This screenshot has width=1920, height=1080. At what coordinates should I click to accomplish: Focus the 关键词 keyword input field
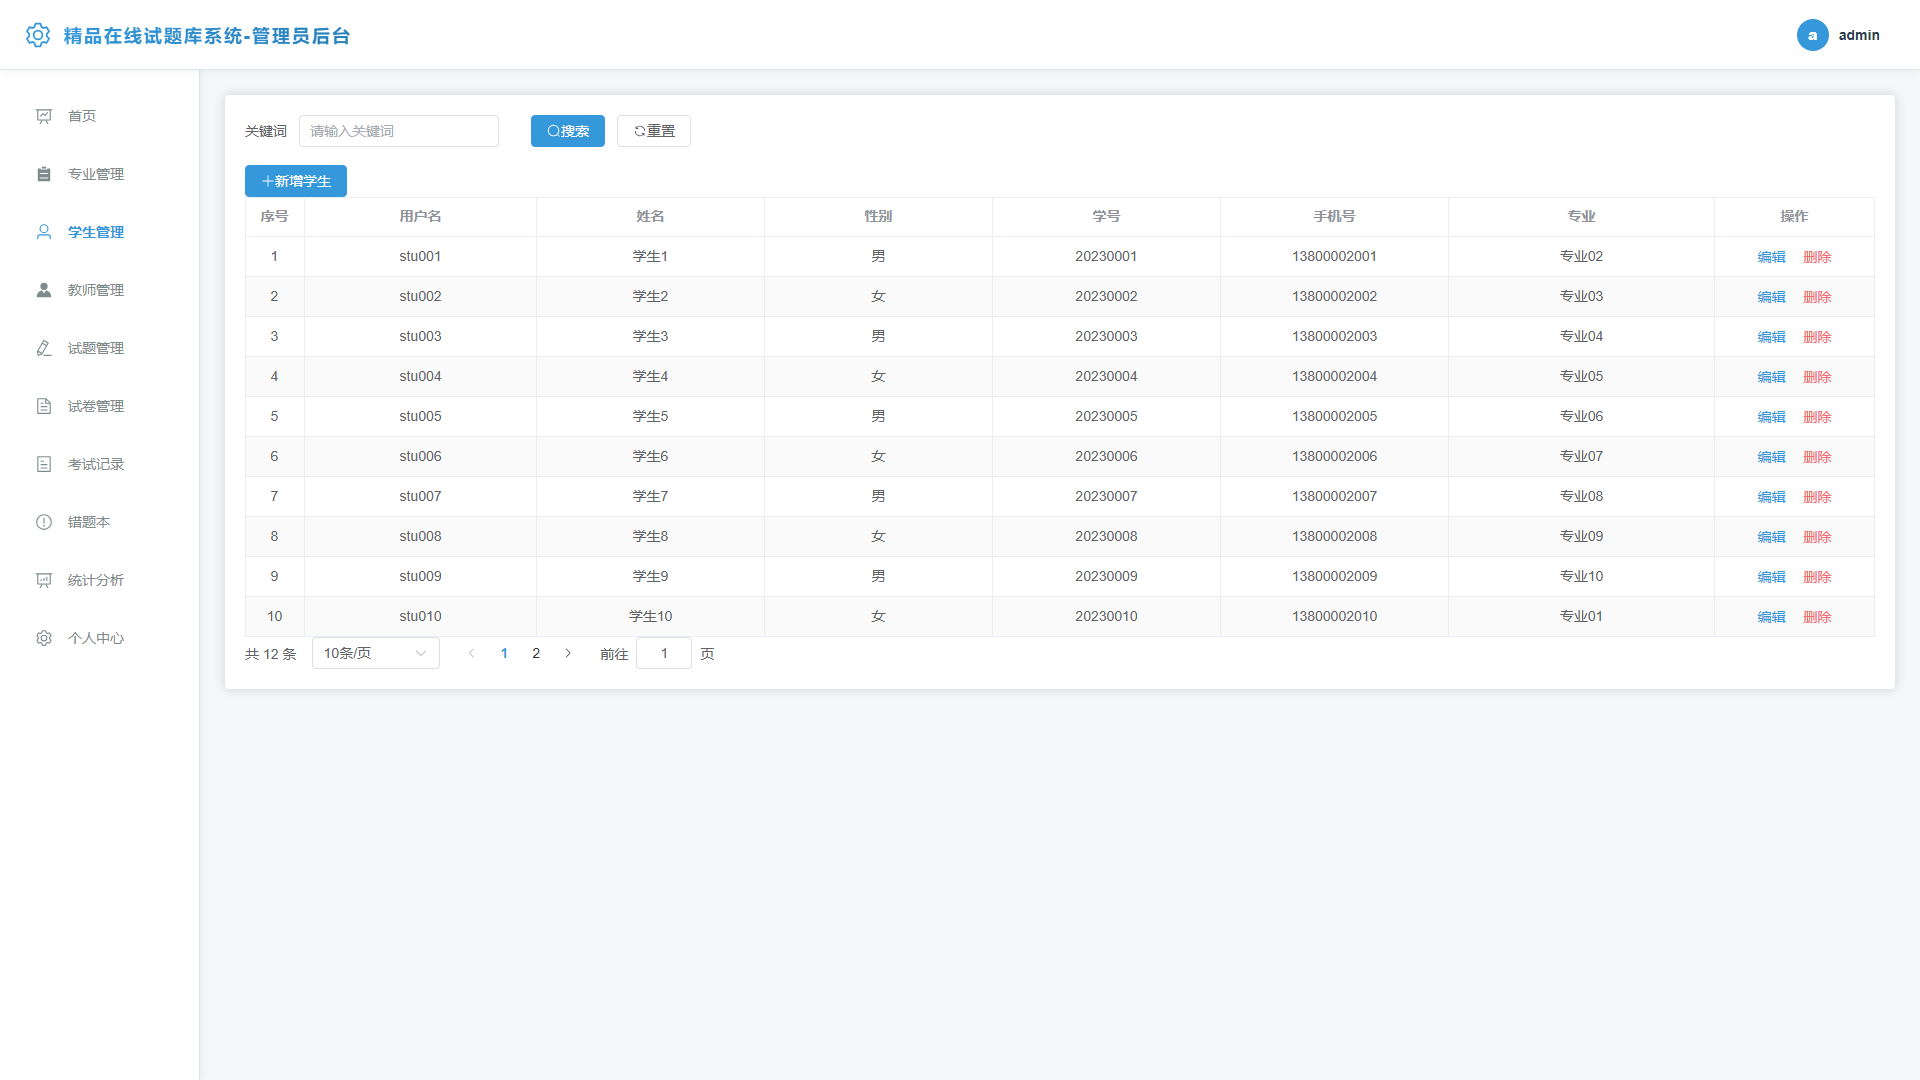399,131
